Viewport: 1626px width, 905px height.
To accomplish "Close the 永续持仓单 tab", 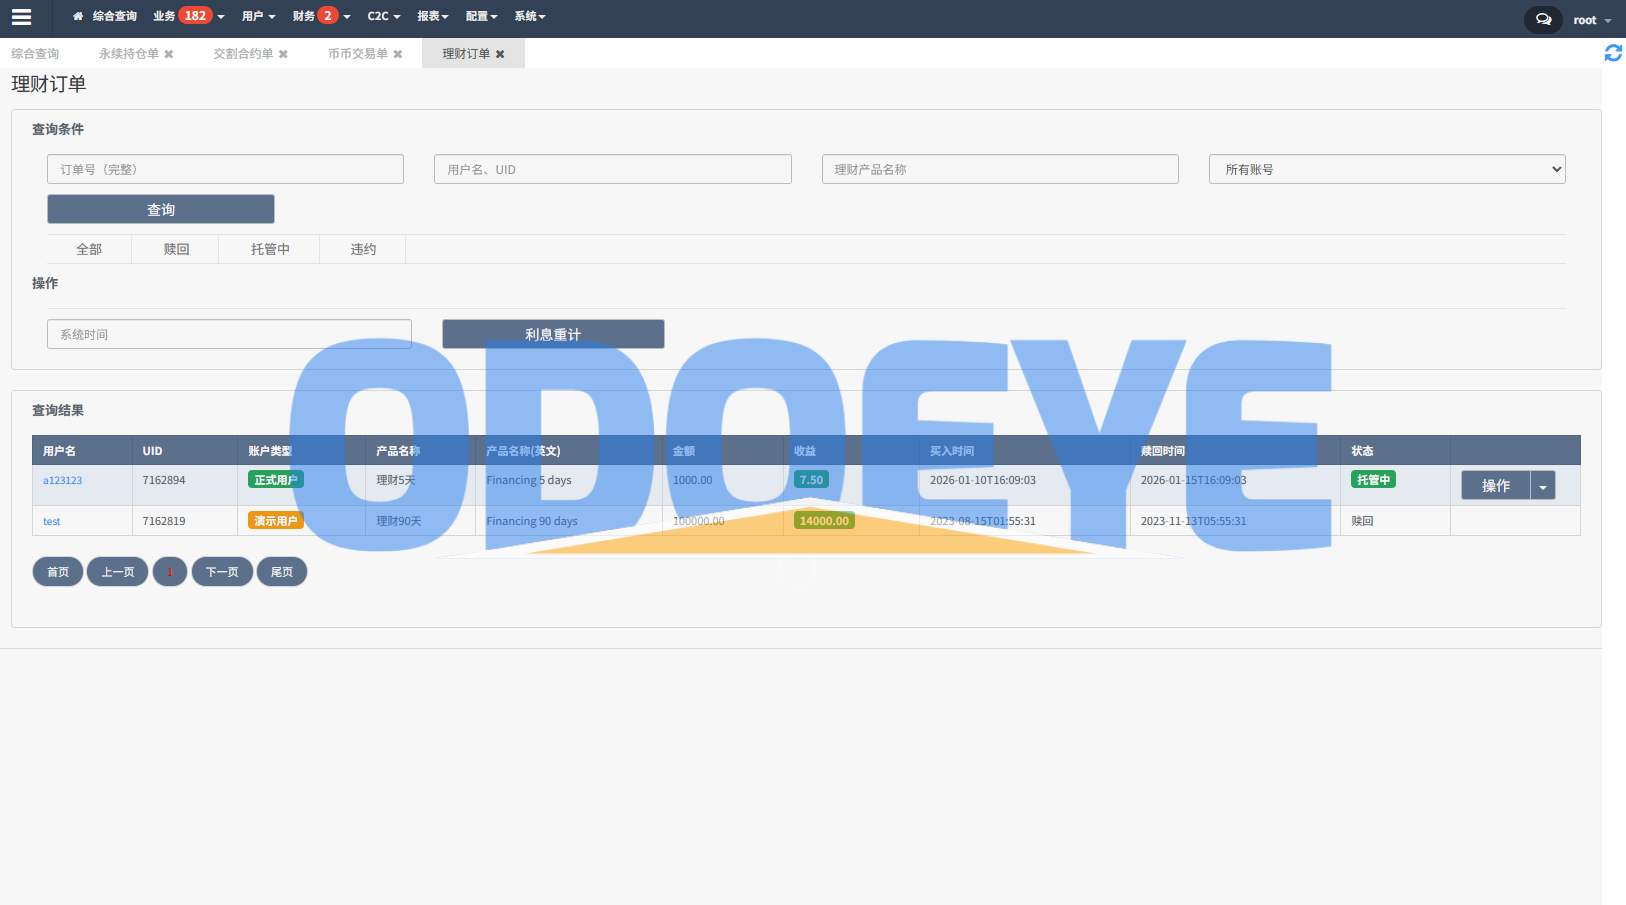I will 169,54.
